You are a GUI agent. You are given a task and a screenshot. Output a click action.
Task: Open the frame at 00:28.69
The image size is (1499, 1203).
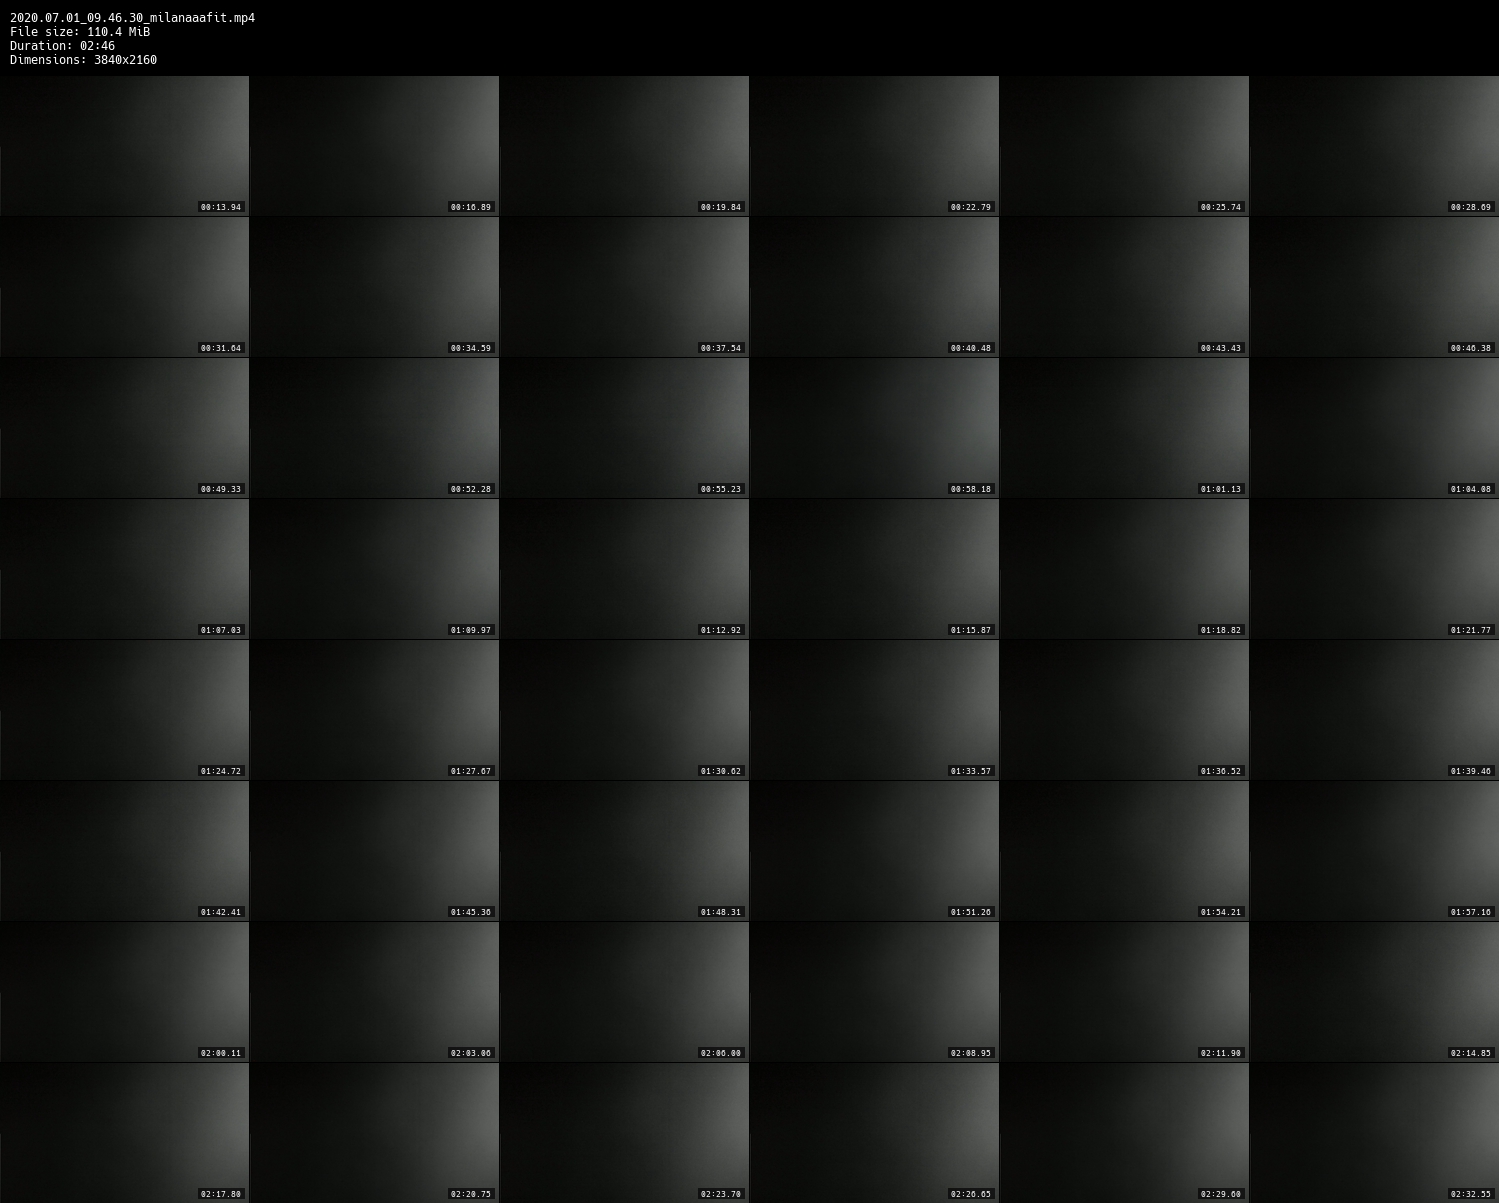pyautogui.click(x=1374, y=146)
